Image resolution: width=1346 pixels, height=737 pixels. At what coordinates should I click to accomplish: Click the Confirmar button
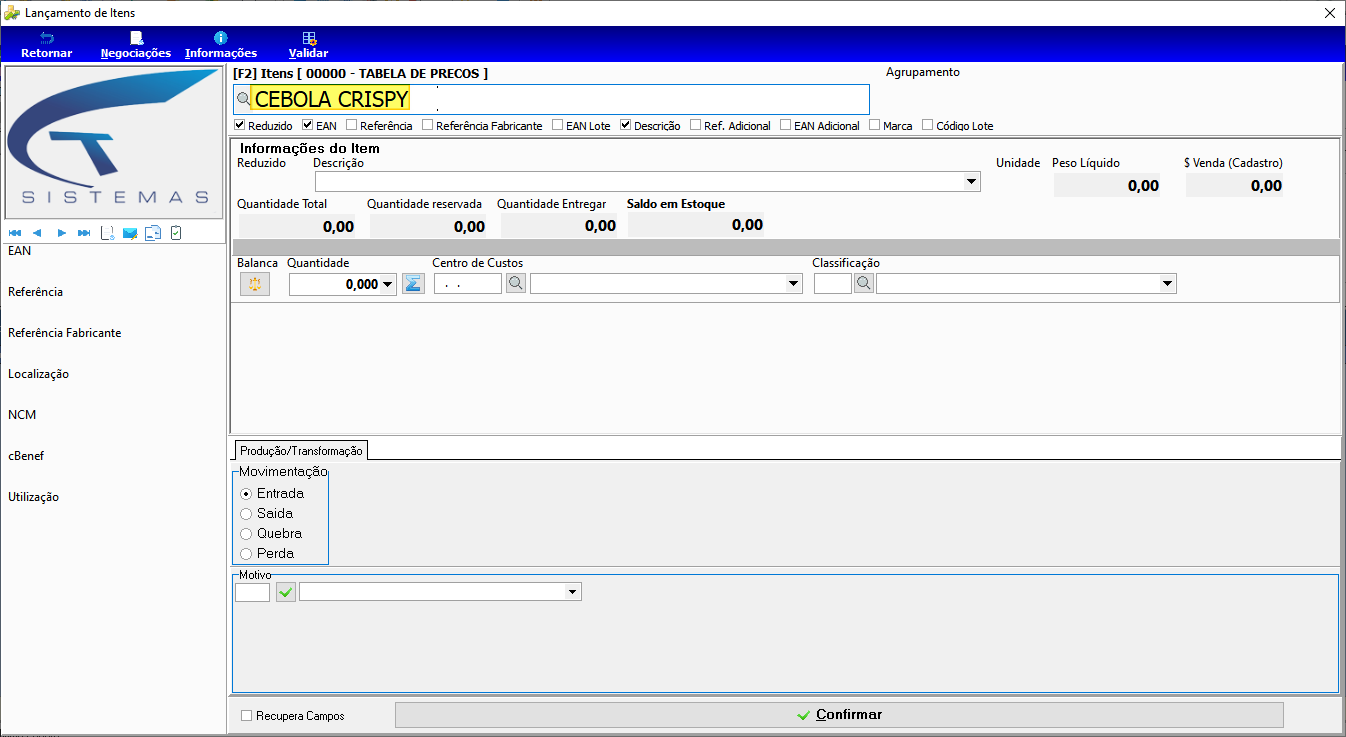point(839,715)
